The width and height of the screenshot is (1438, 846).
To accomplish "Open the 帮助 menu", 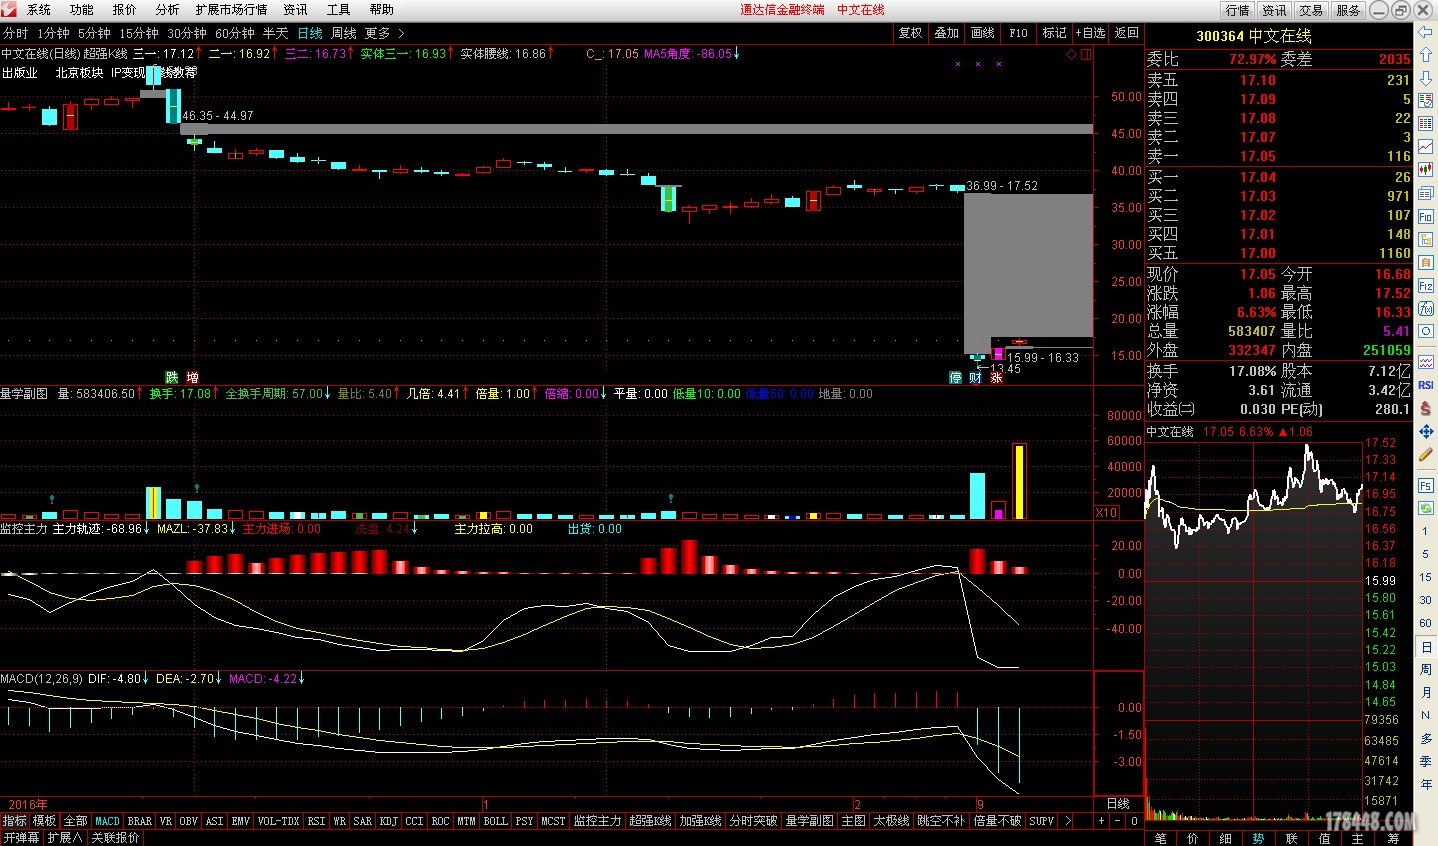I will [382, 10].
